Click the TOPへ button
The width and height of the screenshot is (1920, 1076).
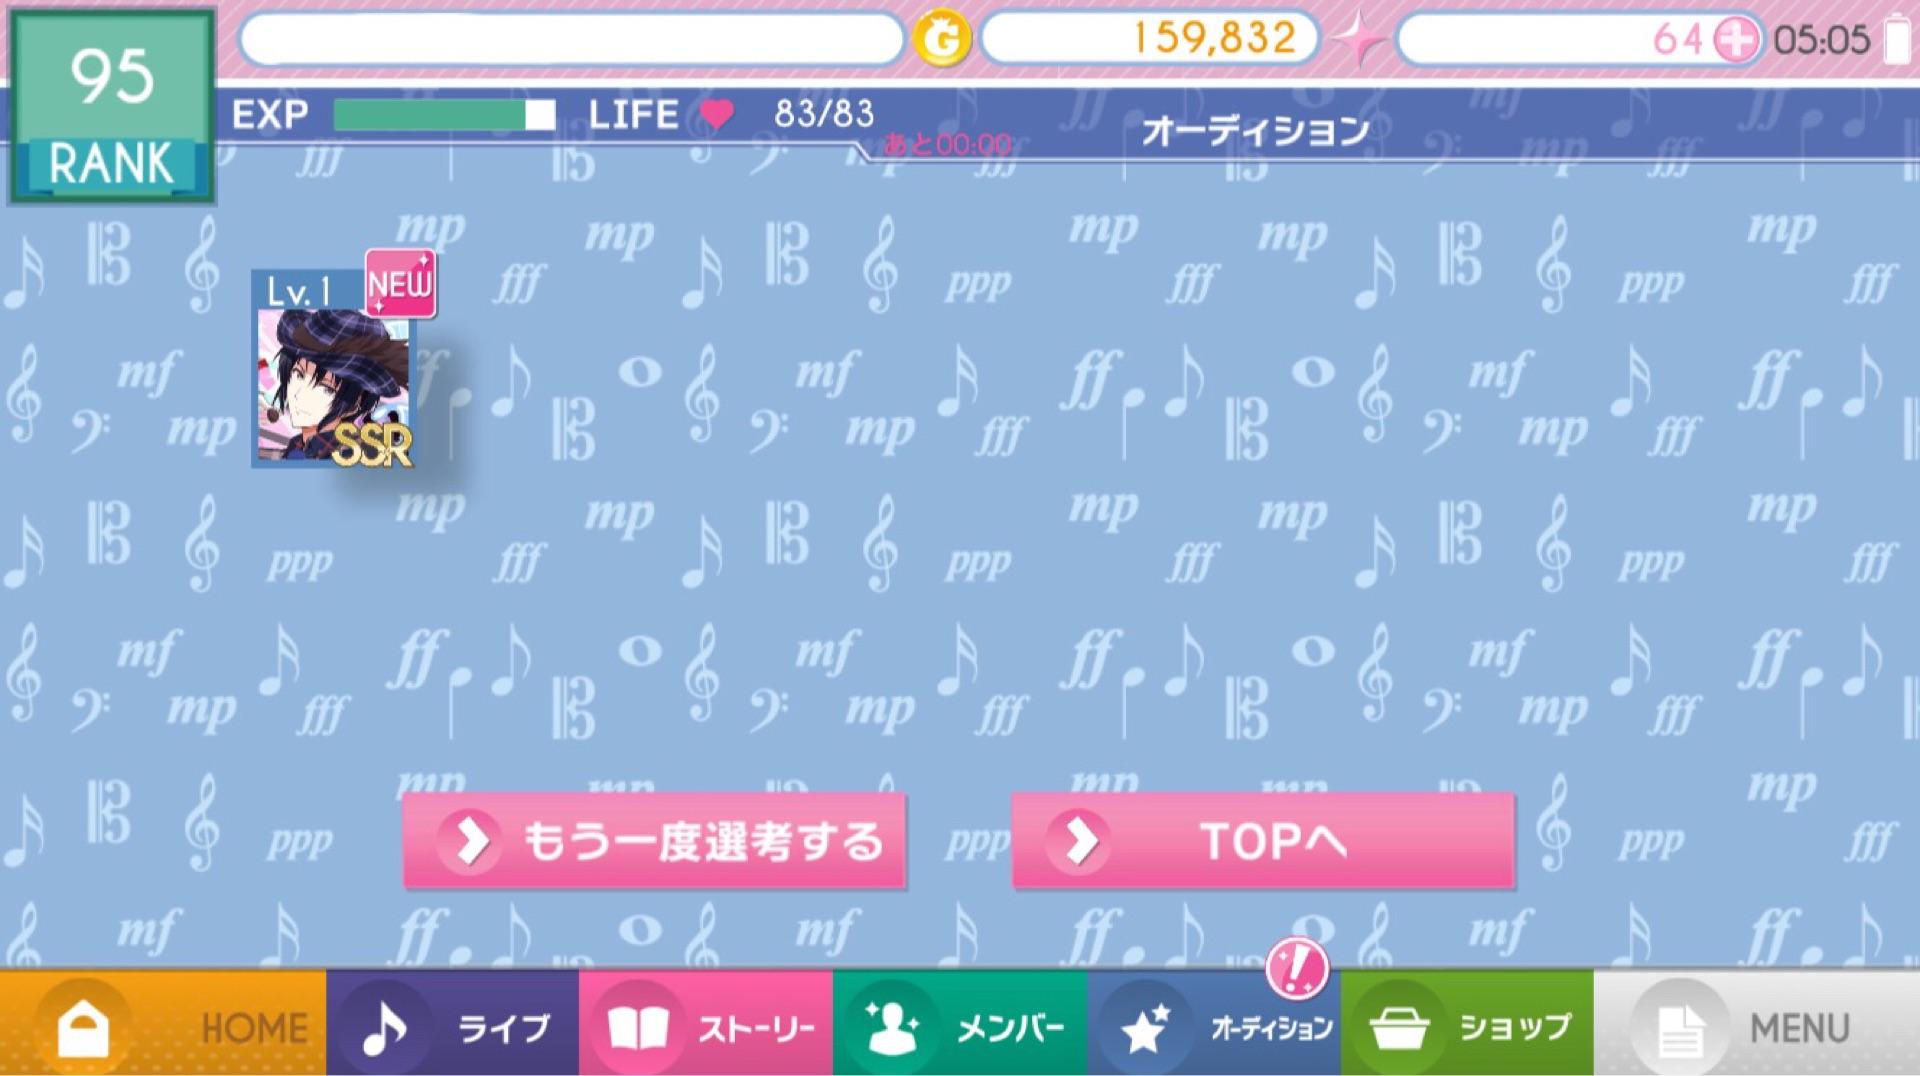(x=1264, y=841)
